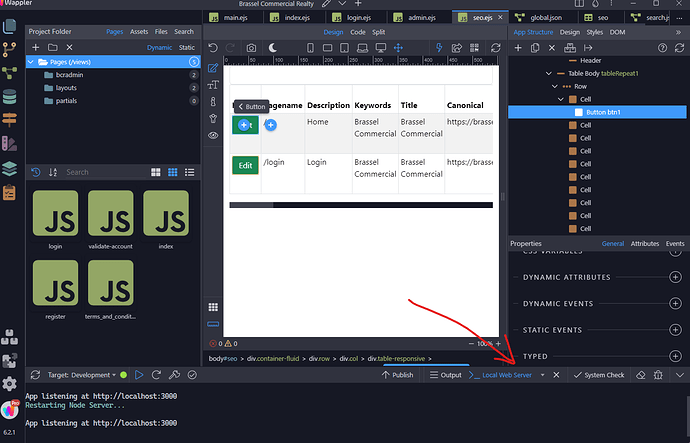Enable fit-to-view move arrows icon
Viewport: 690px width, 443px height.
tap(398, 48)
